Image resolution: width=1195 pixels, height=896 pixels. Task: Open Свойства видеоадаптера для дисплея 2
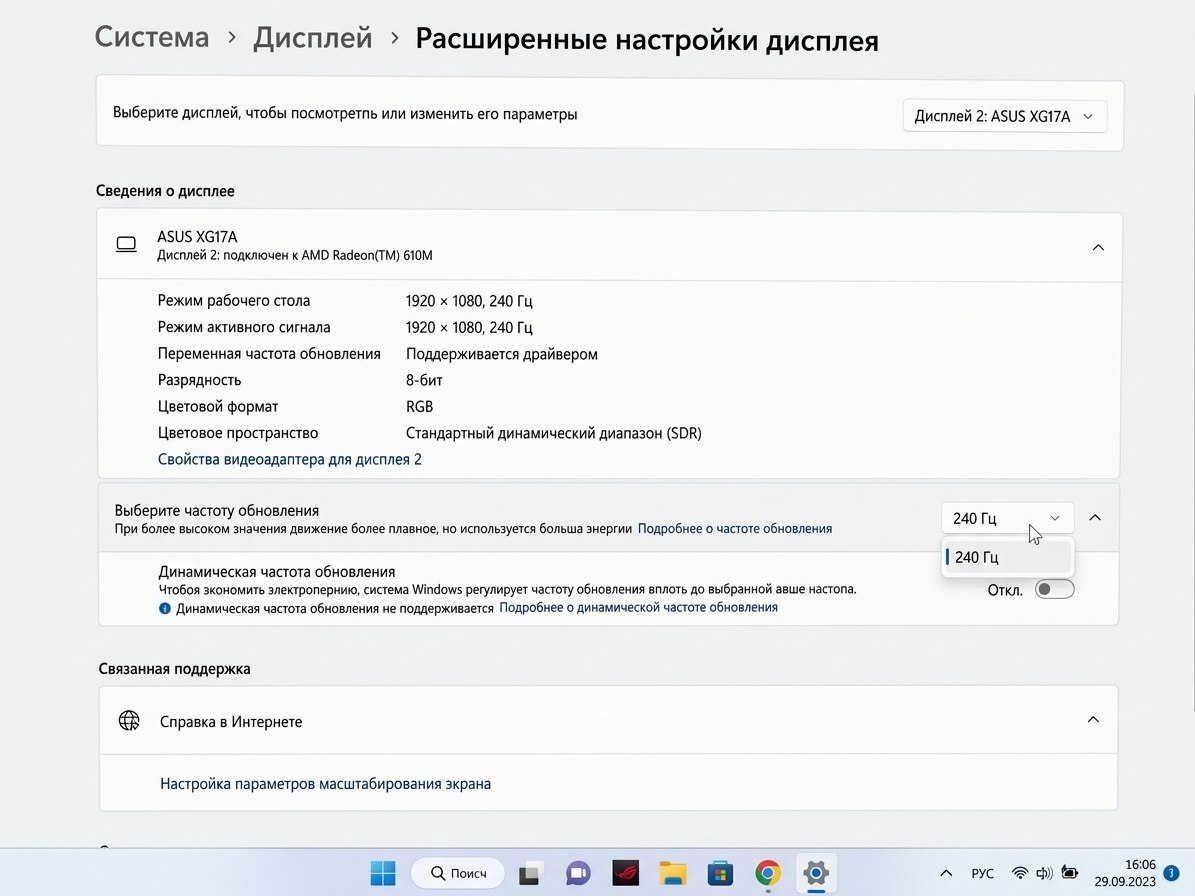(x=290, y=459)
